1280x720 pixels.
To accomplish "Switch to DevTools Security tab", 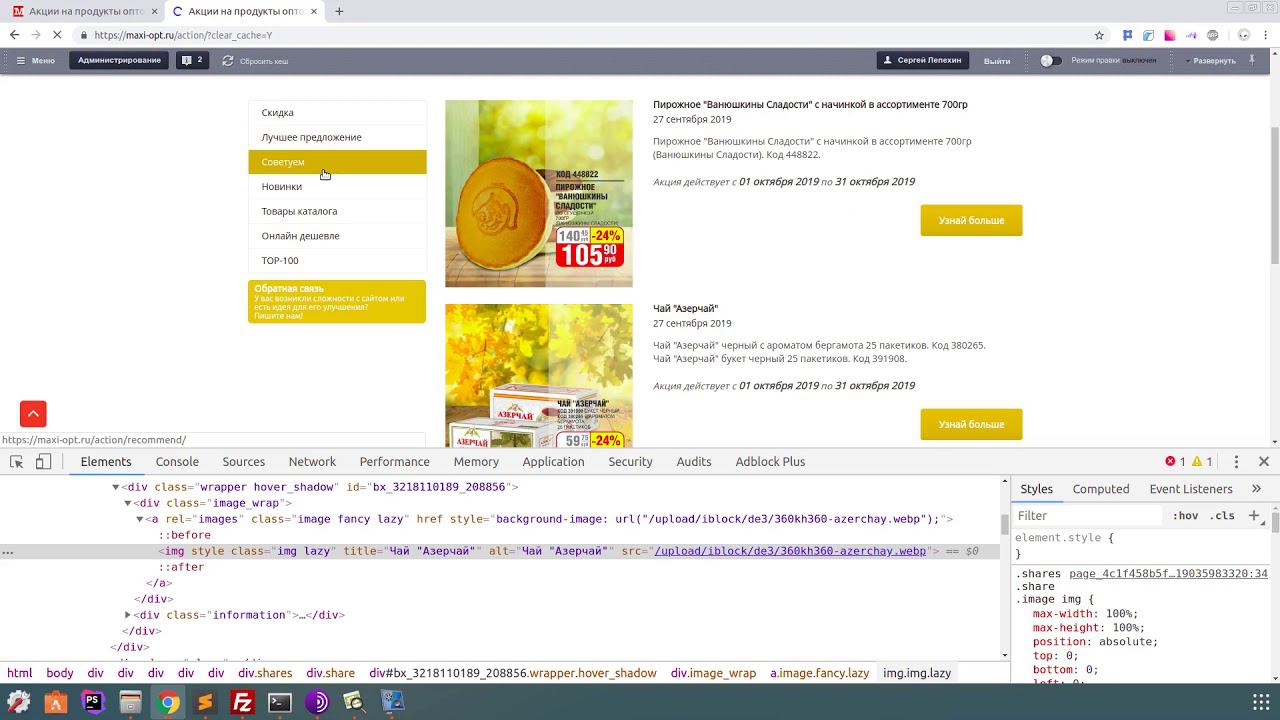I will 630,461.
